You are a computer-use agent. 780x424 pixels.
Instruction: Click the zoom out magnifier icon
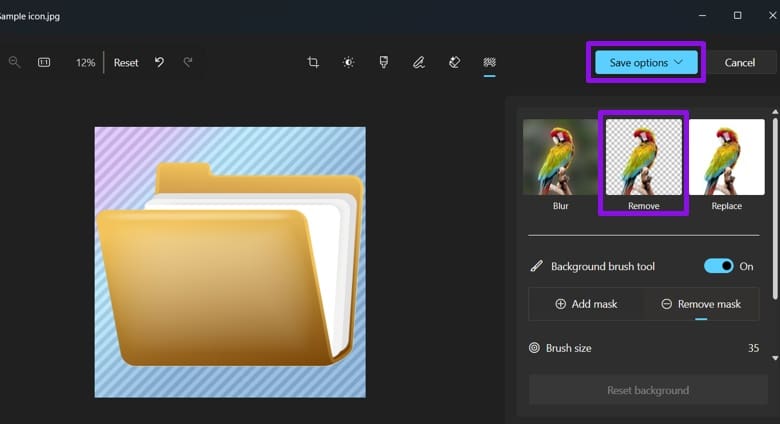pos(14,62)
